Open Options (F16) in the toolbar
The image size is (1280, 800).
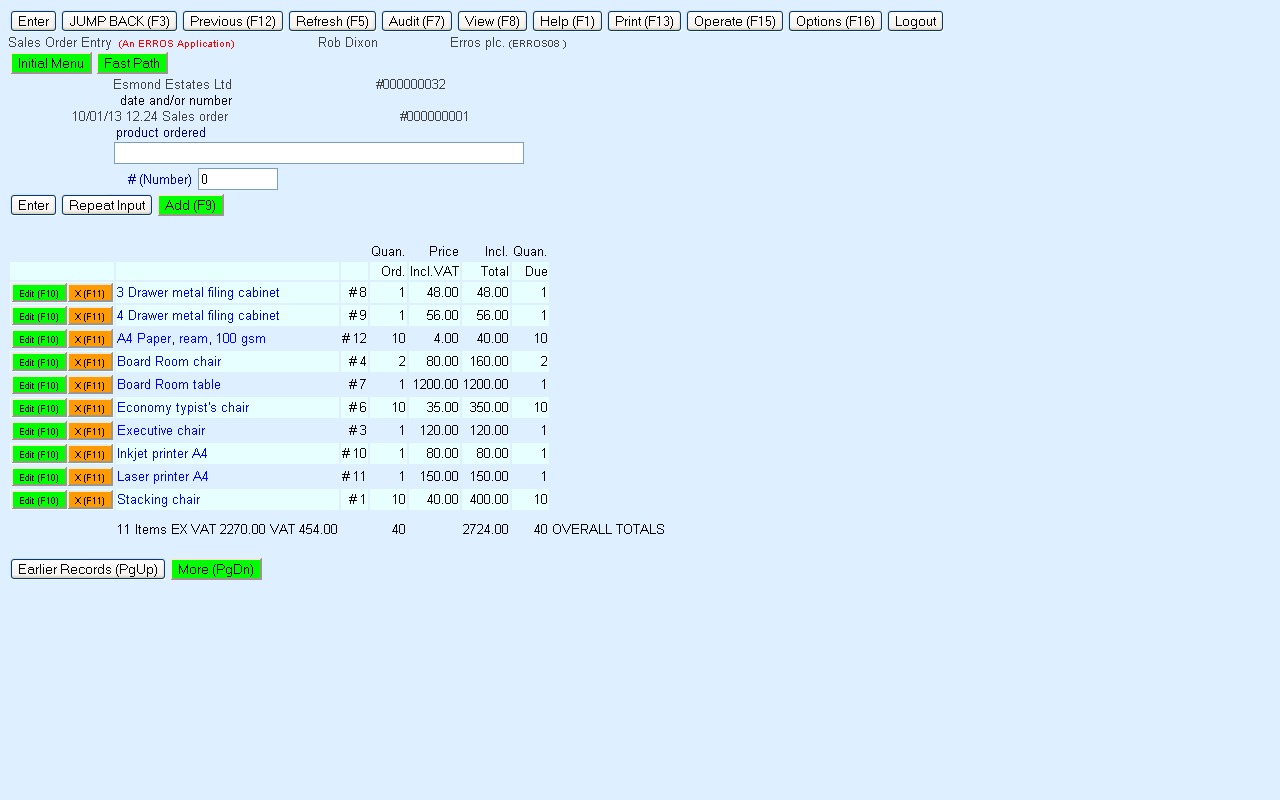point(835,21)
